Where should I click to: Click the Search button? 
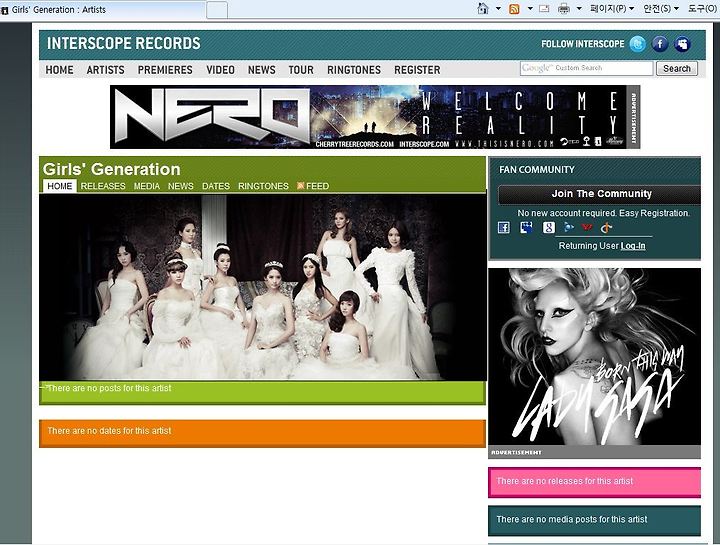pyautogui.click(x=677, y=68)
